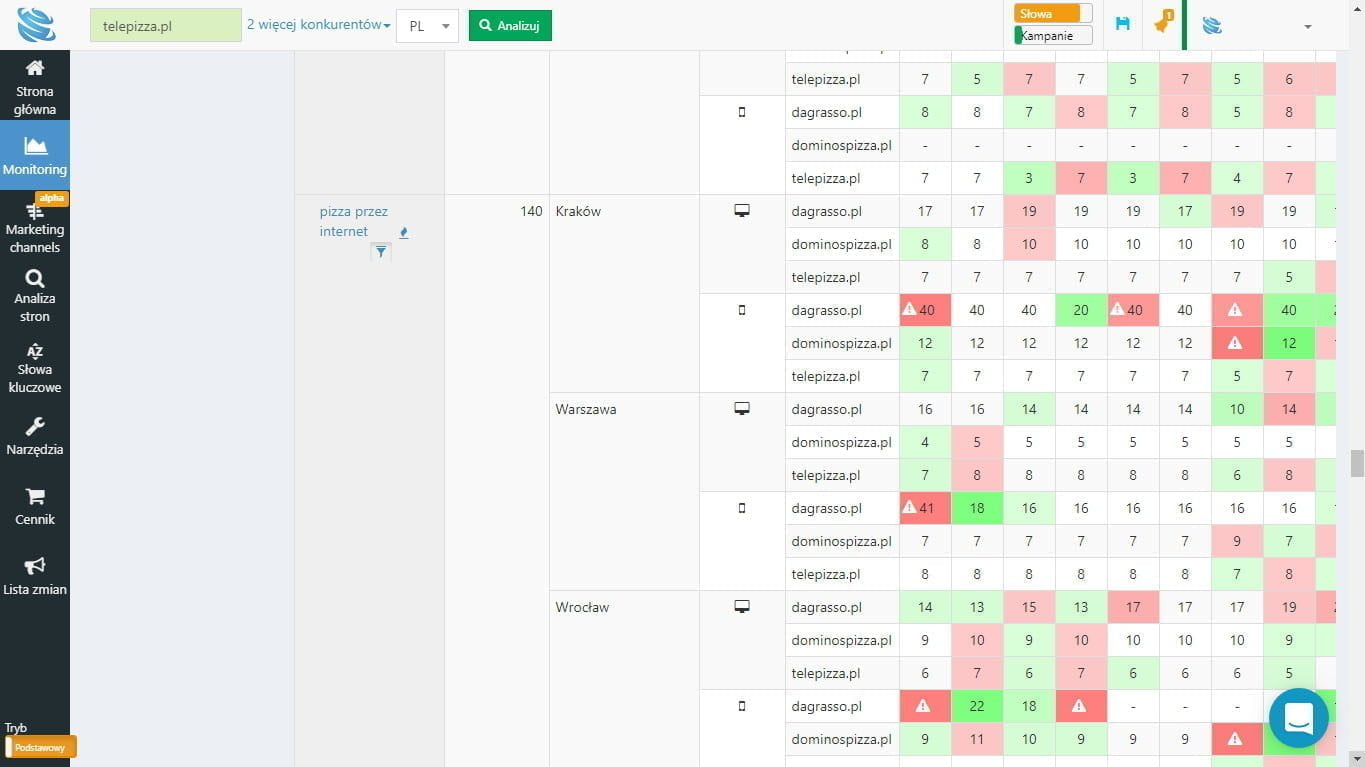The height and width of the screenshot is (767, 1365).
Task: Click the green Analizuj button
Action: [x=510, y=26]
